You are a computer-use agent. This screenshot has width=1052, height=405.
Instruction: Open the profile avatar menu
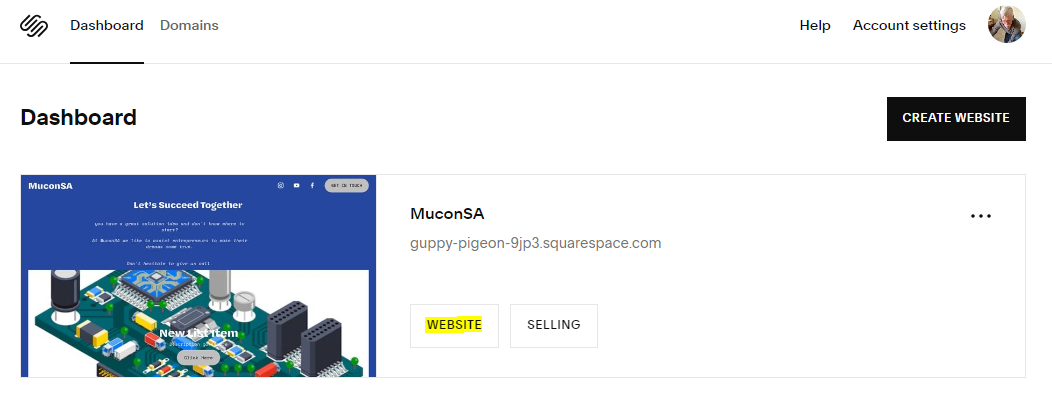(1006, 25)
